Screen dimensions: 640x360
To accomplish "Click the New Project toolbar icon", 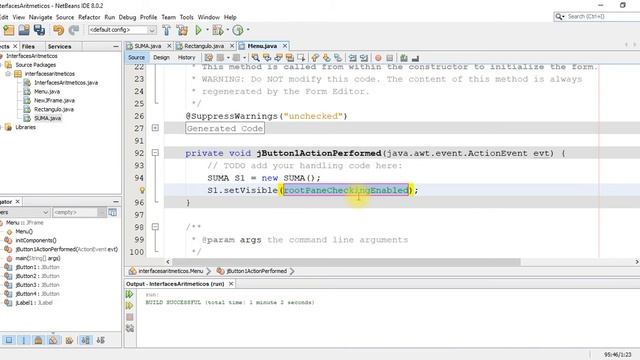I will [x=9, y=30].
